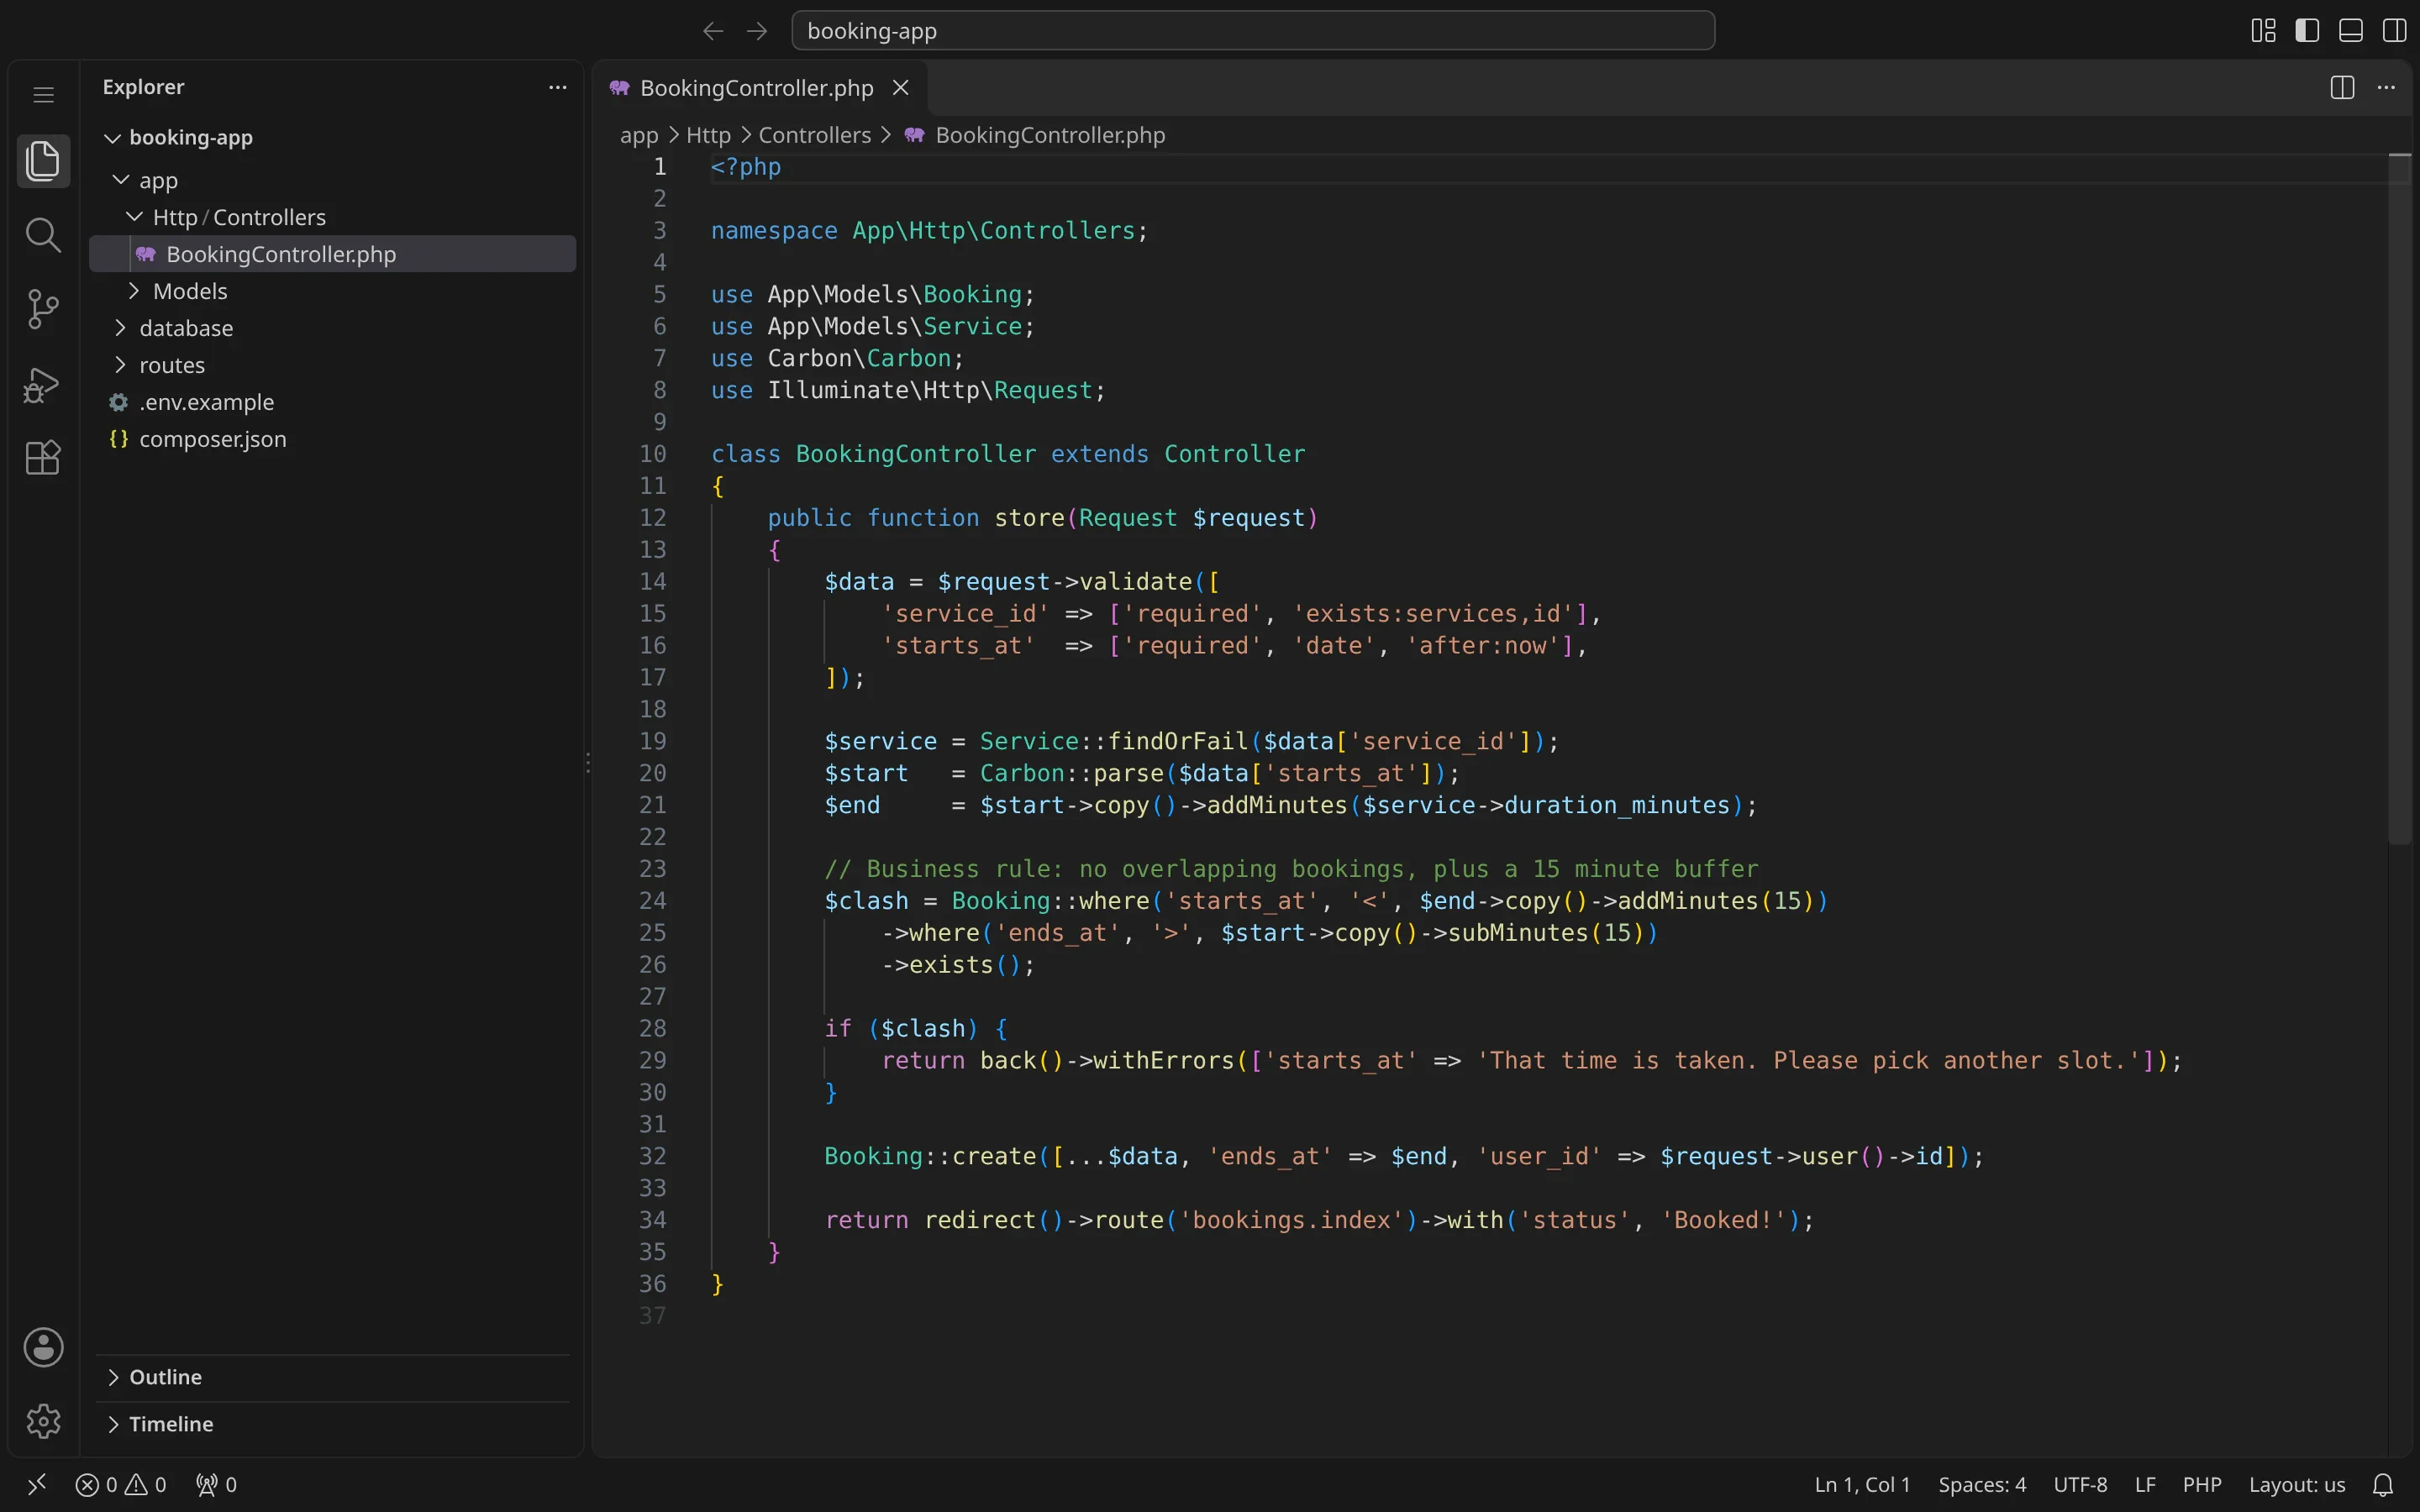The height and width of the screenshot is (1512, 2420).
Task: Collapse the app folder
Action: coord(121,180)
